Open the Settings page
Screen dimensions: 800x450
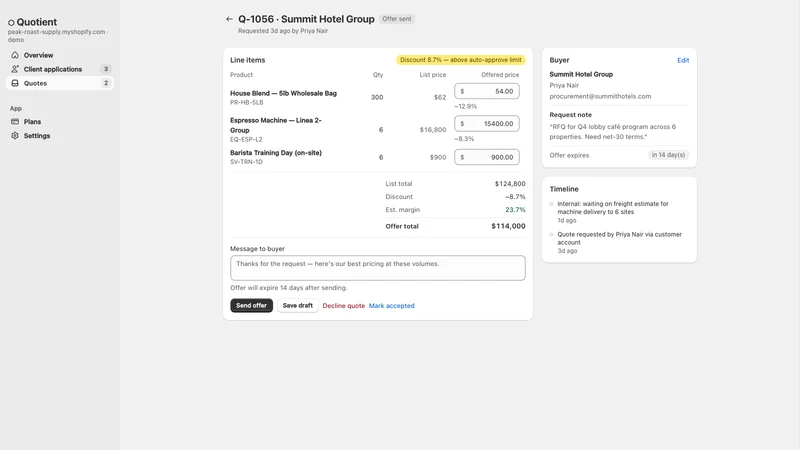coord(60,136)
